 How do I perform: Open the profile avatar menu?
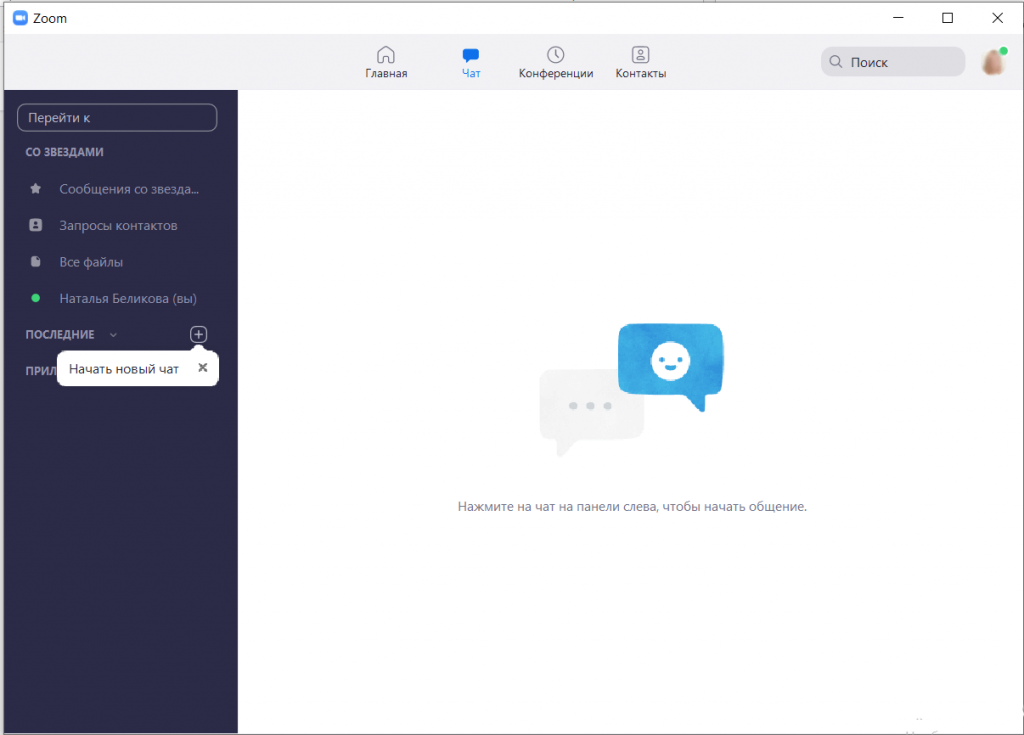tap(994, 62)
